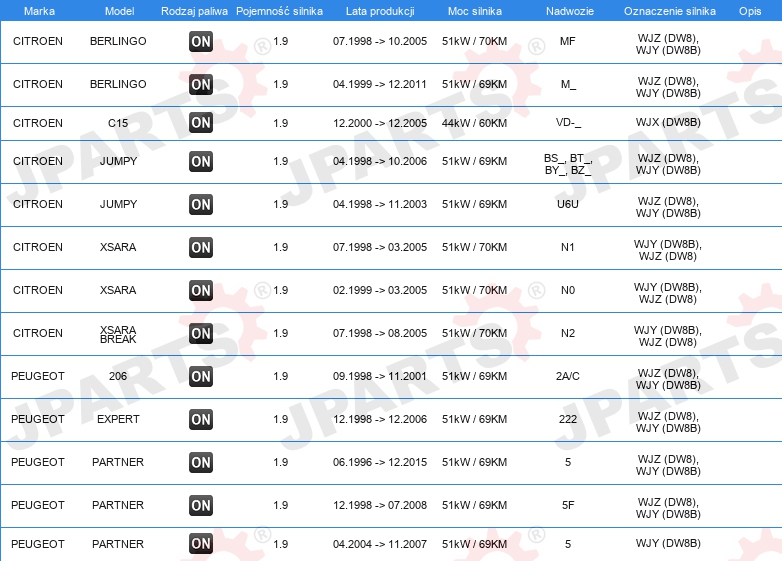Click the N0 body code cell
Viewport: 782px width, 561px height.
pos(568,290)
